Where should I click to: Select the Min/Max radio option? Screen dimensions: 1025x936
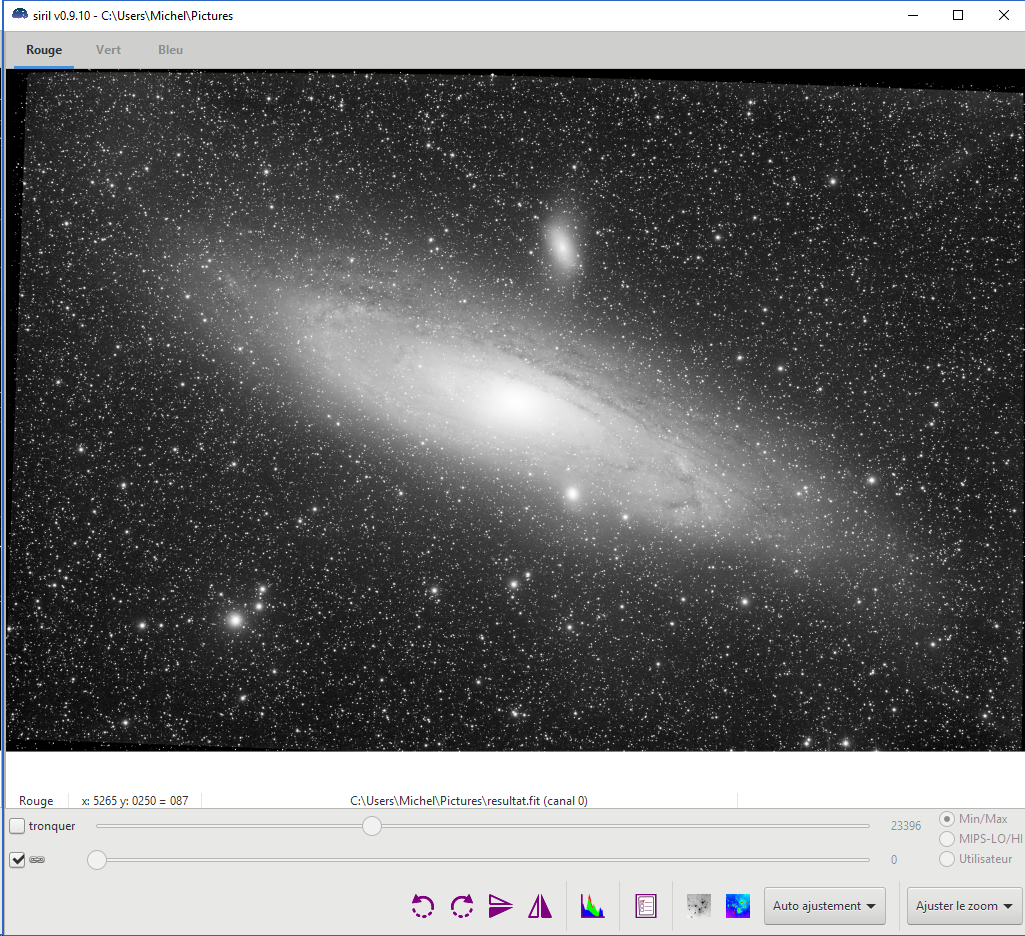pyautogui.click(x=947, y=819)
